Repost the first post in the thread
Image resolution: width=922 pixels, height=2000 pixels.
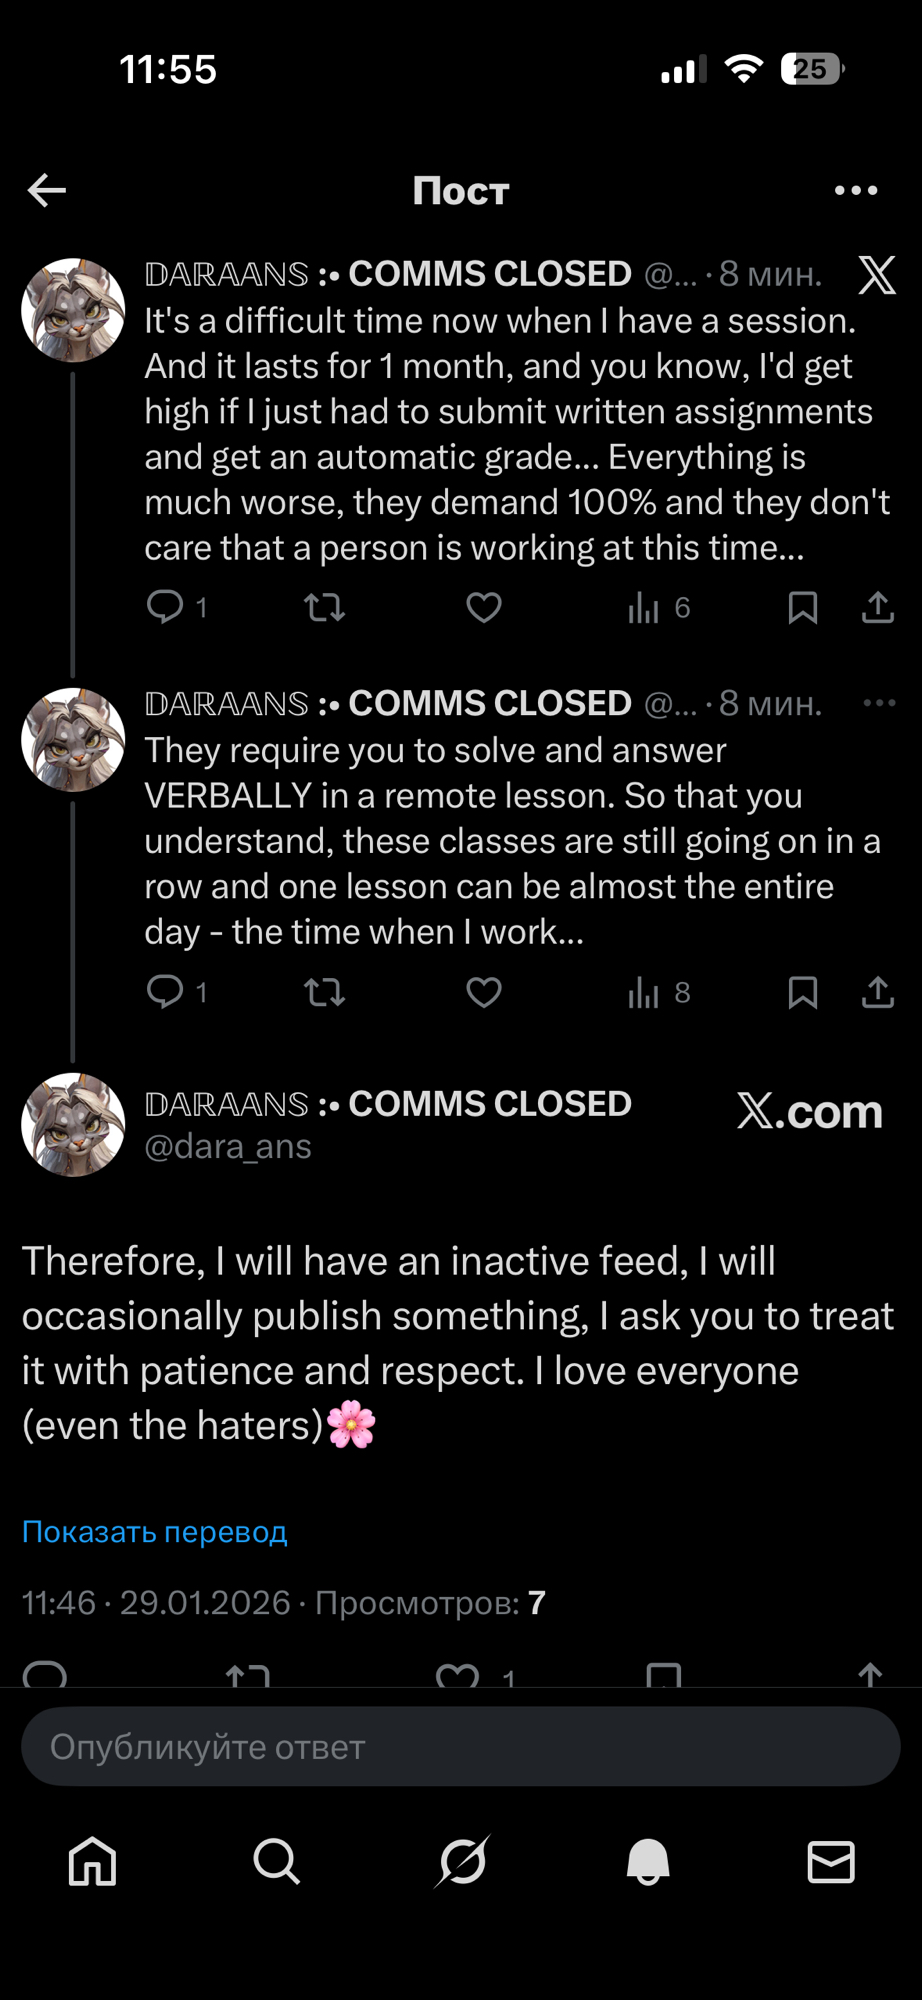tap(324, 607)
